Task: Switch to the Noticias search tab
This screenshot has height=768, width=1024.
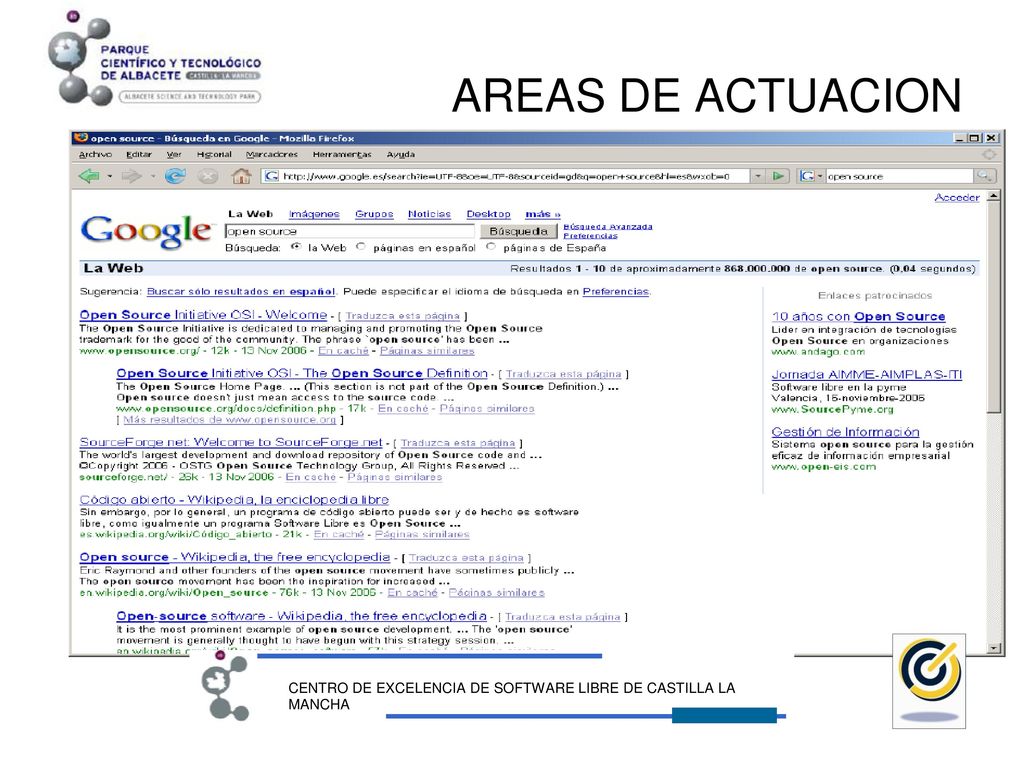Action: coord(429,214)
